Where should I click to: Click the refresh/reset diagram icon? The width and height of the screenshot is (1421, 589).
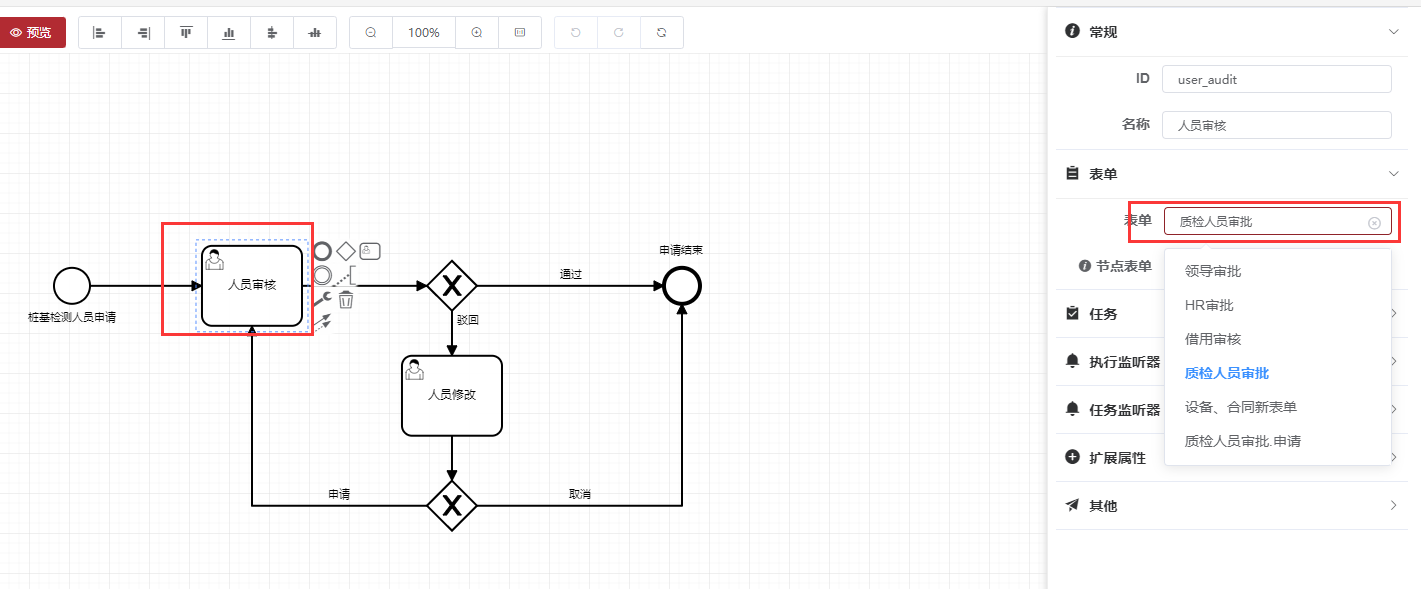pos(661,33)
